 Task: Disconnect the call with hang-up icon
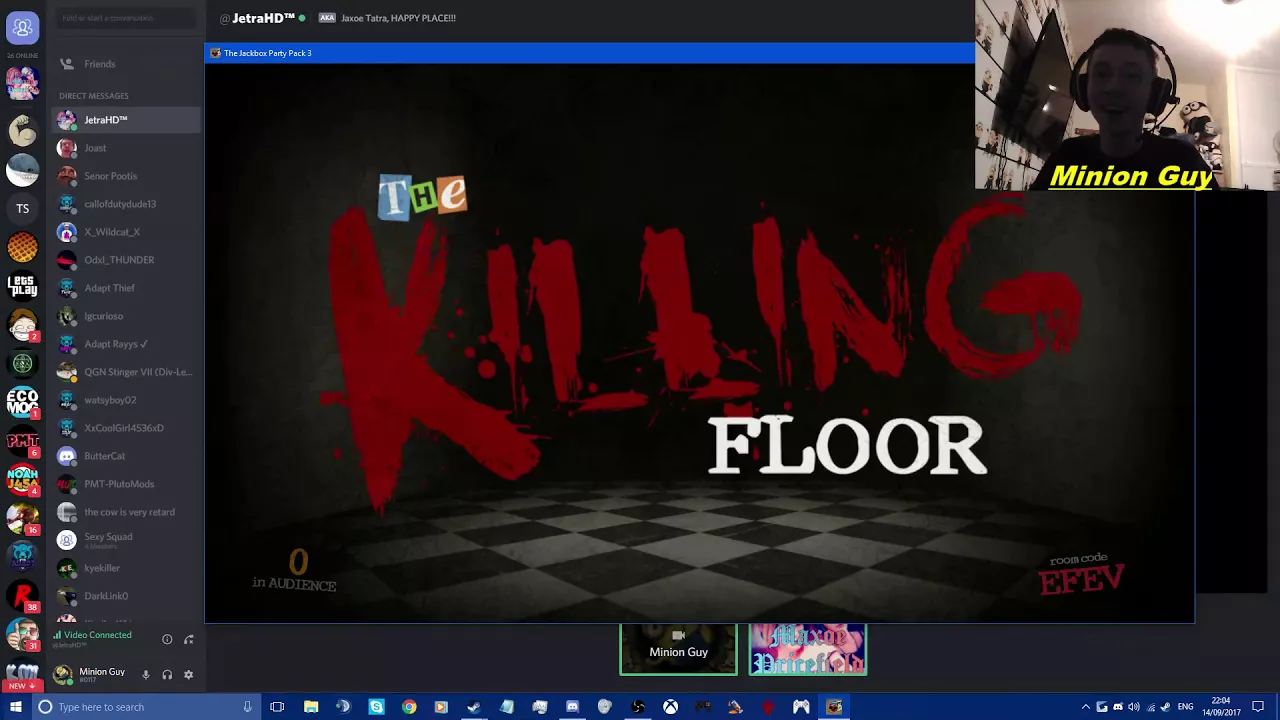click(188, 639)
